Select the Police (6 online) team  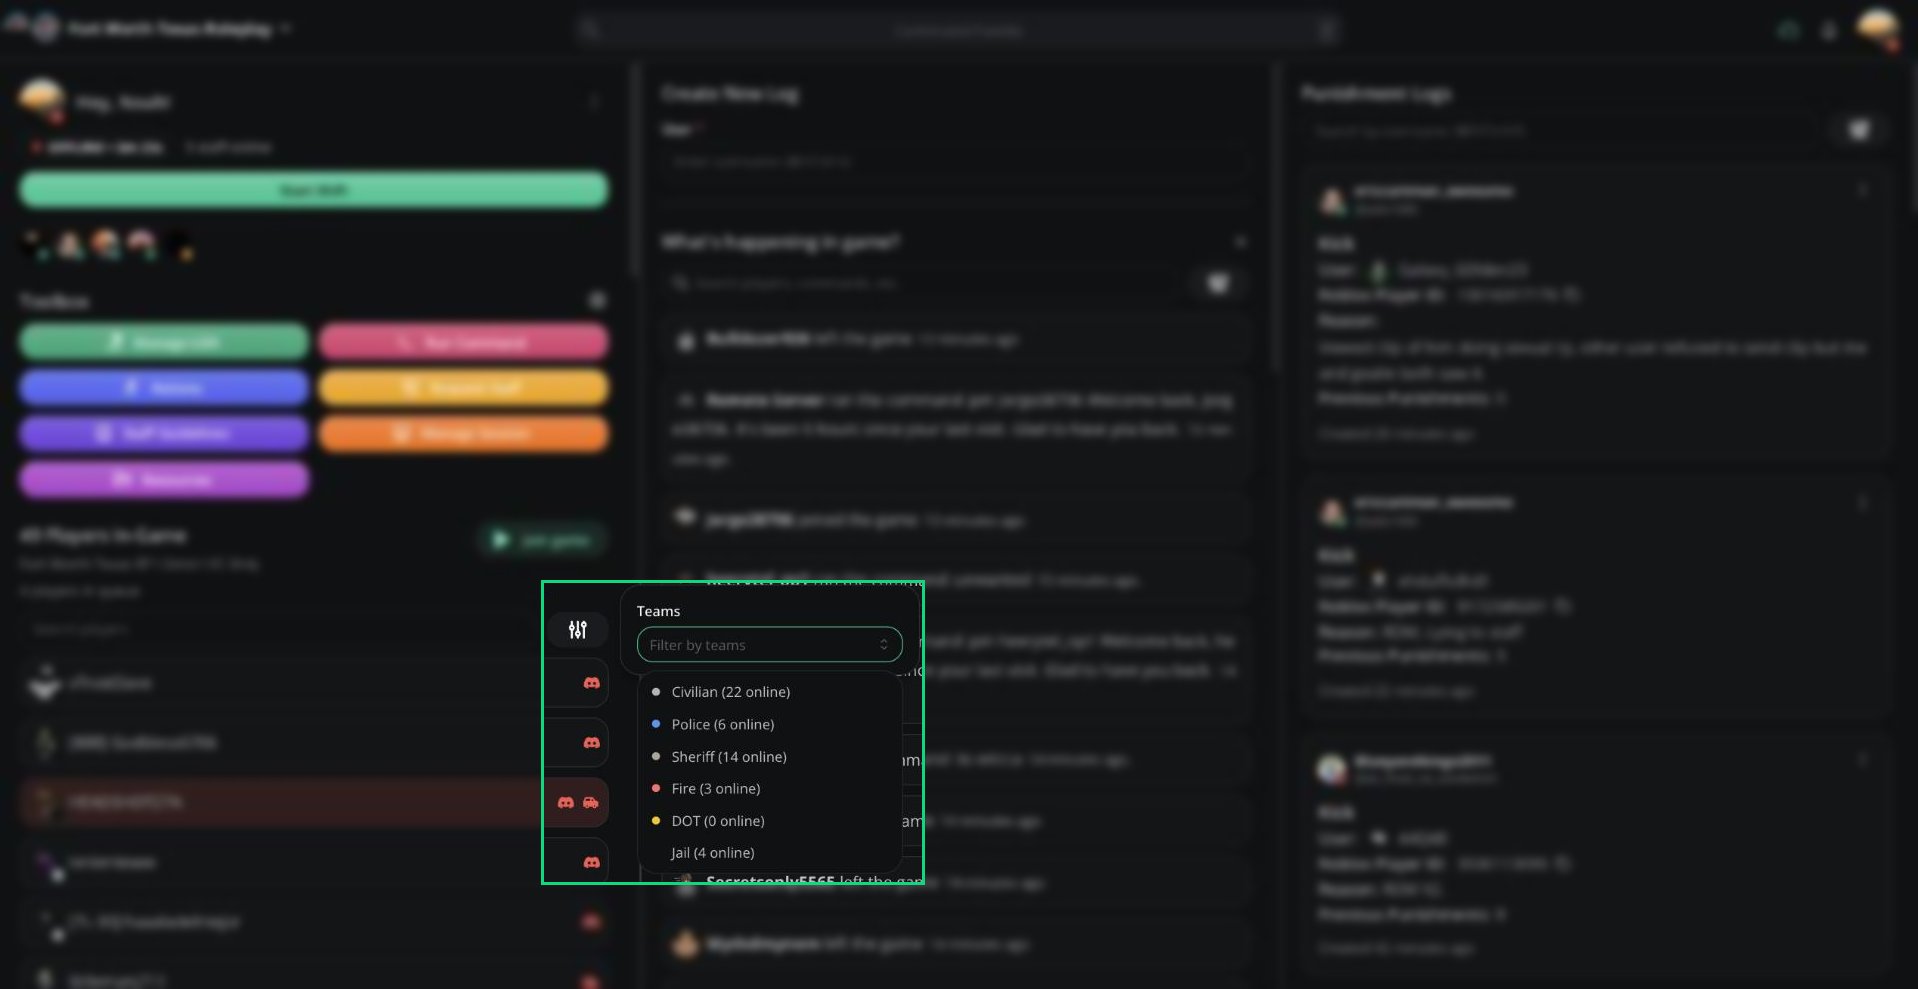click(769, 724)
